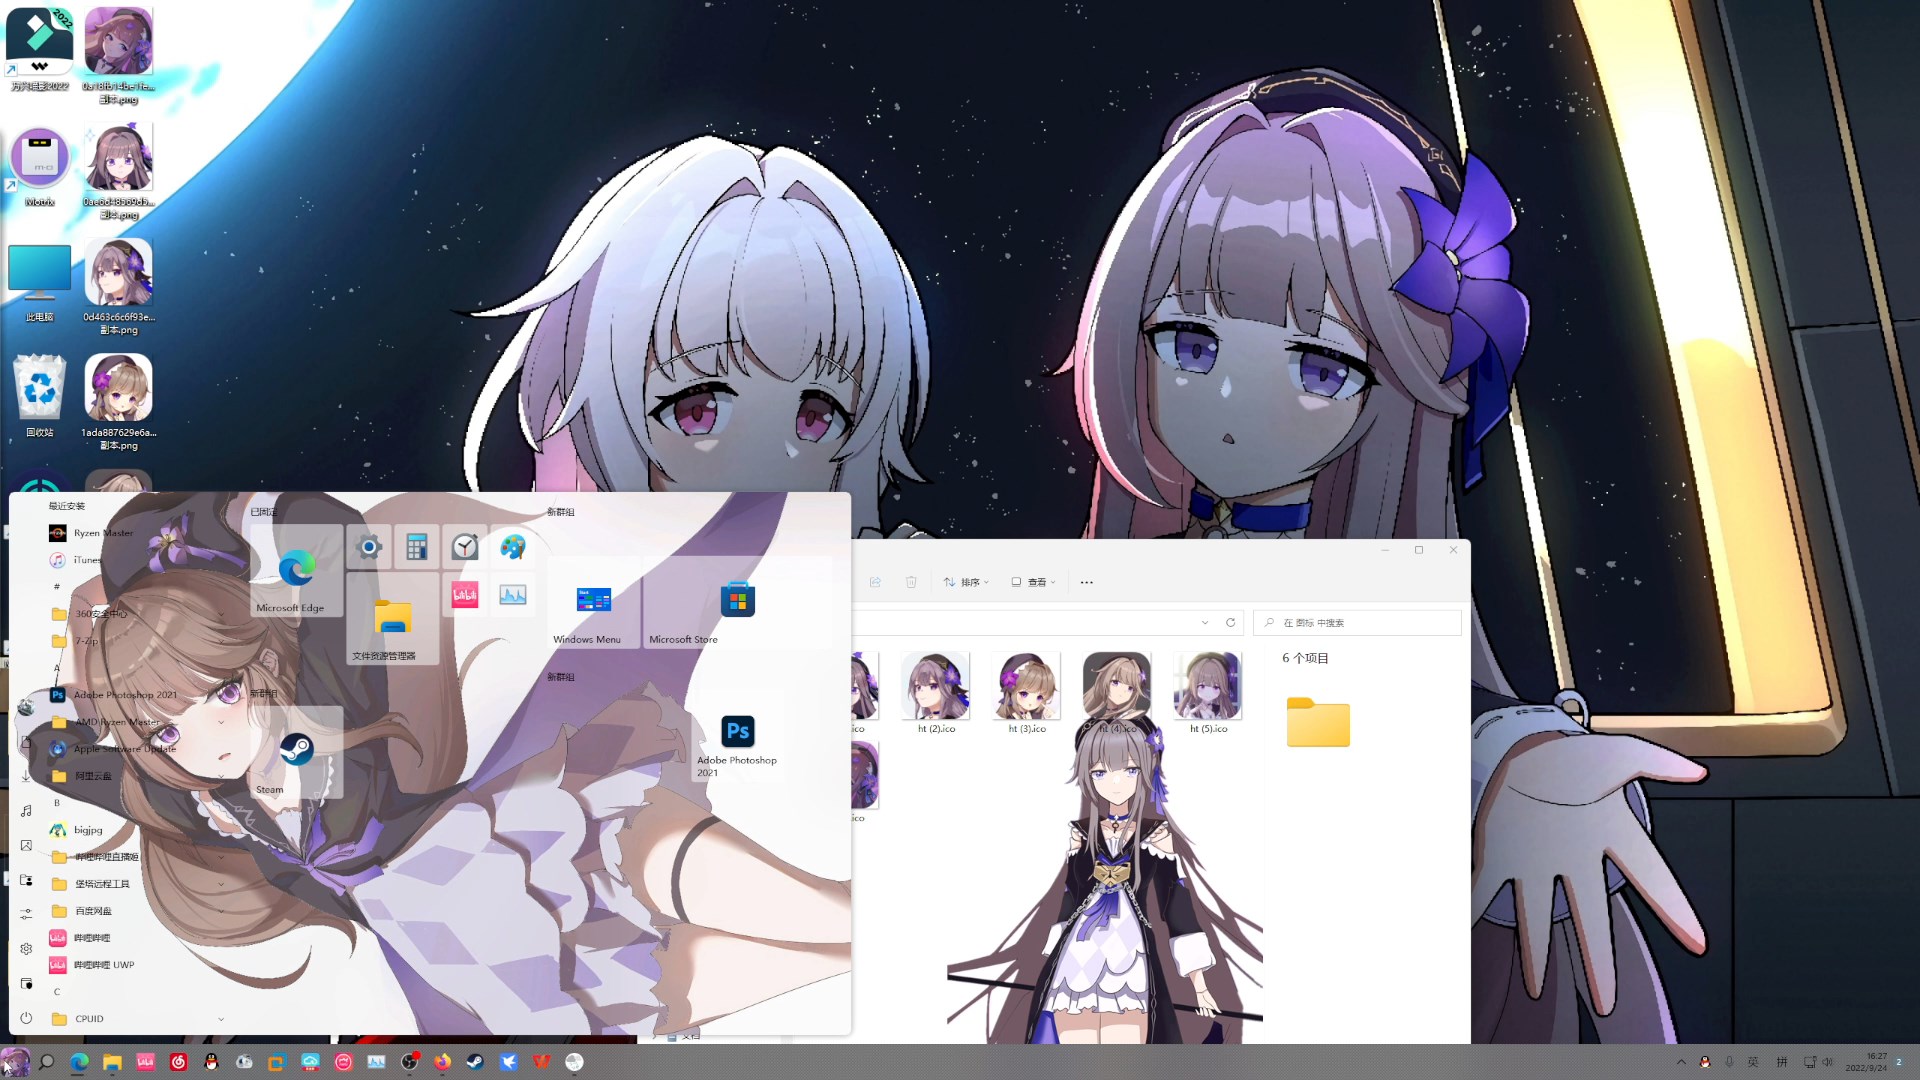Select the ht (3).ico thumbnail
Image resolution: width=1920 pixels, height=1080 pixels.
click(x=1026, y=687)
